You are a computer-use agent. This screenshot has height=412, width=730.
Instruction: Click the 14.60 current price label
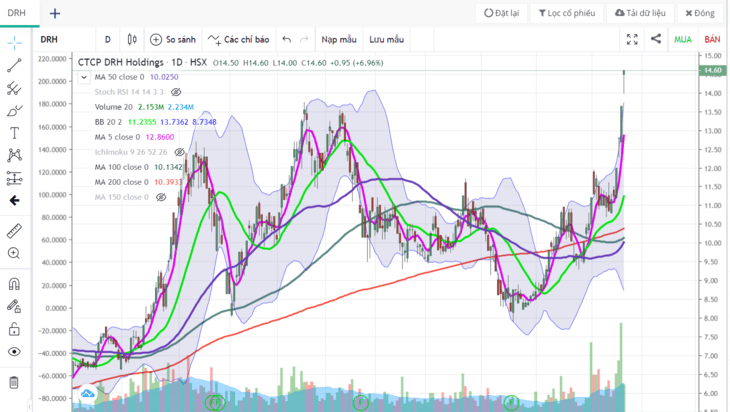(712, 70)
